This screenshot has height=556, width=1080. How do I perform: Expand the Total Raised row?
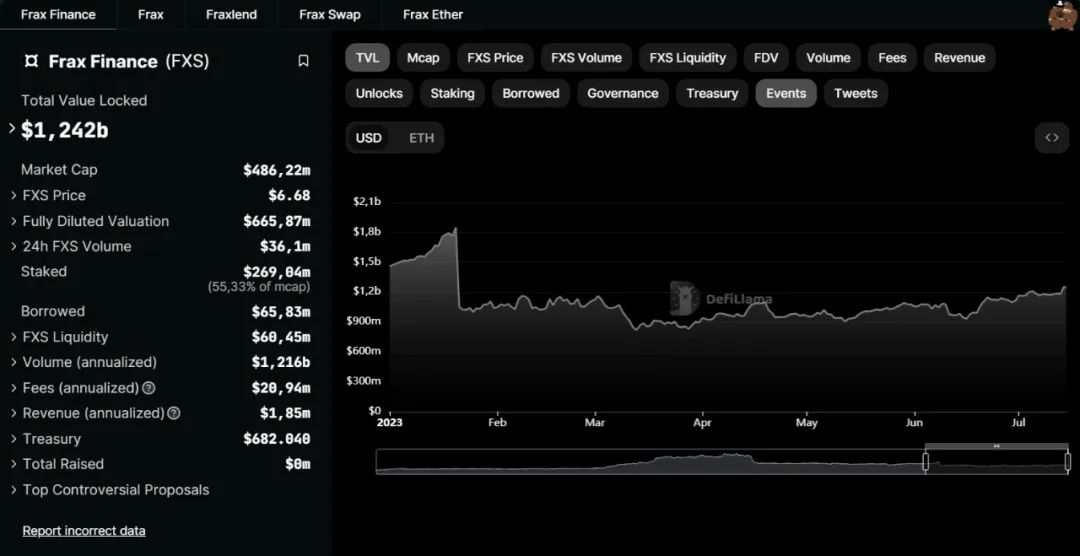(x=14, y=464)
